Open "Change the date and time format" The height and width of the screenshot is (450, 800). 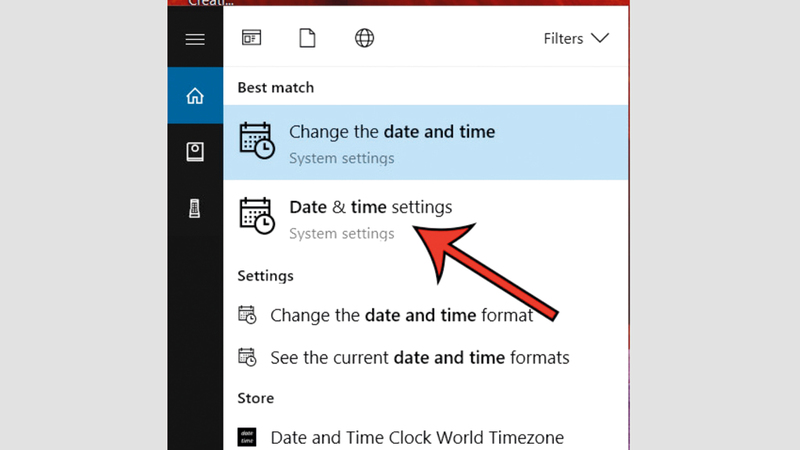tap(401, 315)
